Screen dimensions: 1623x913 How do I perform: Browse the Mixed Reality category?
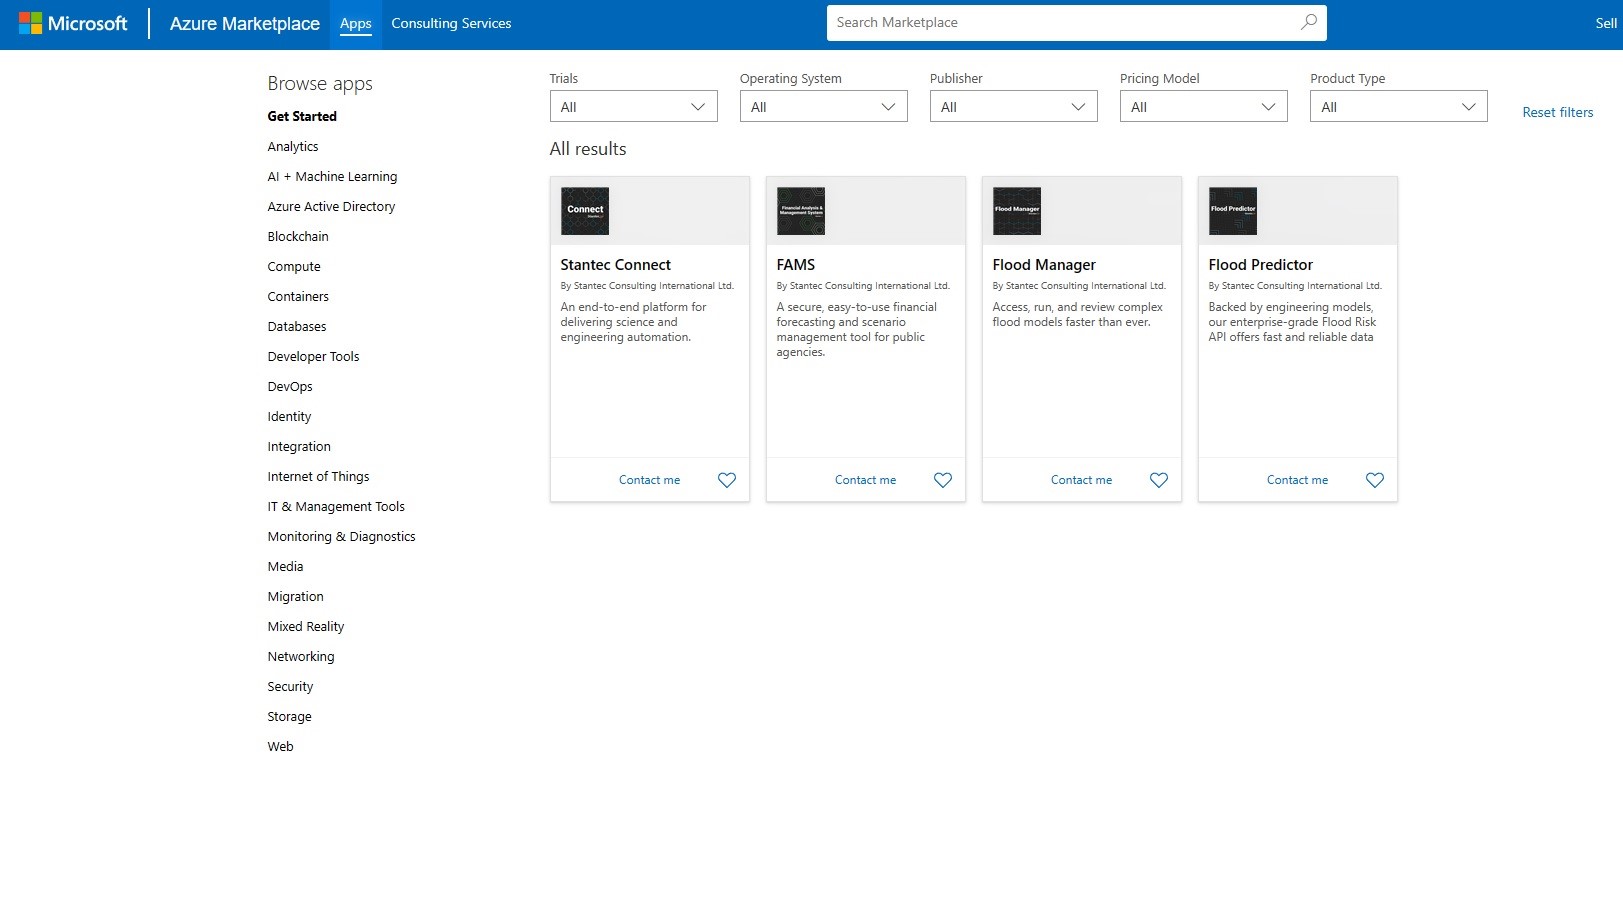[306, 626]
